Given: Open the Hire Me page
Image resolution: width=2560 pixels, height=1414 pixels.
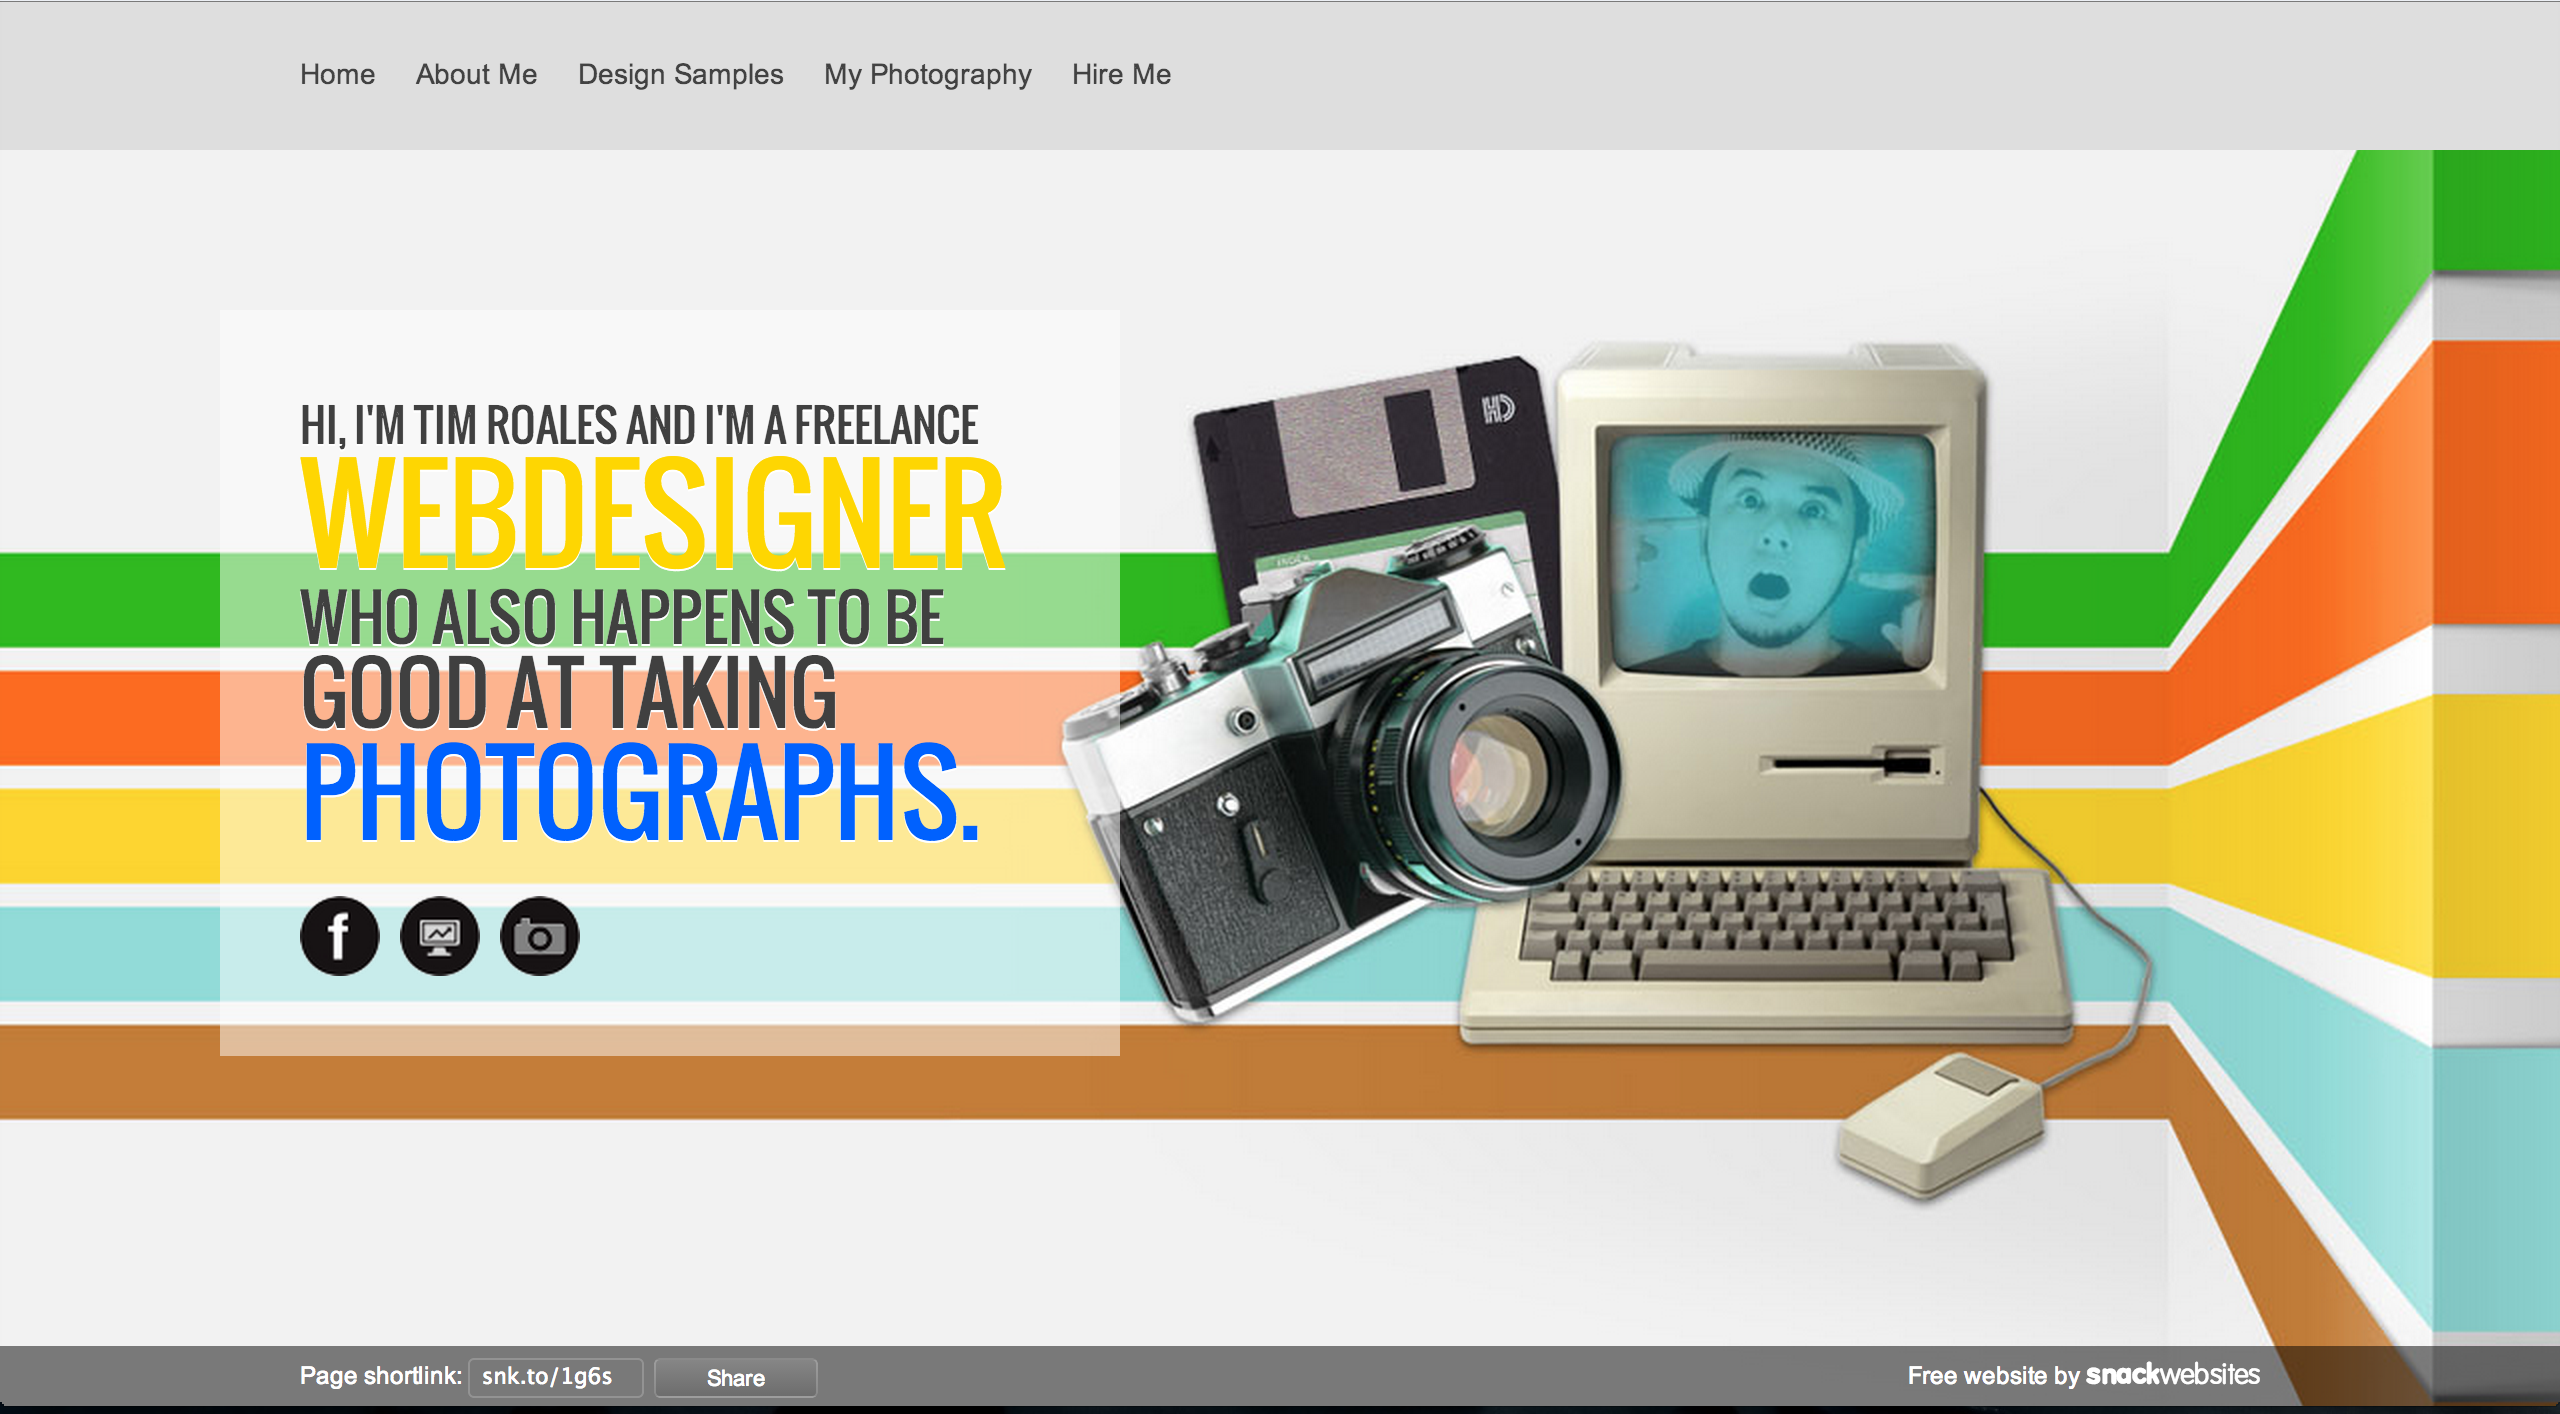Looking at the screenshot, I should pos(1122,75).
